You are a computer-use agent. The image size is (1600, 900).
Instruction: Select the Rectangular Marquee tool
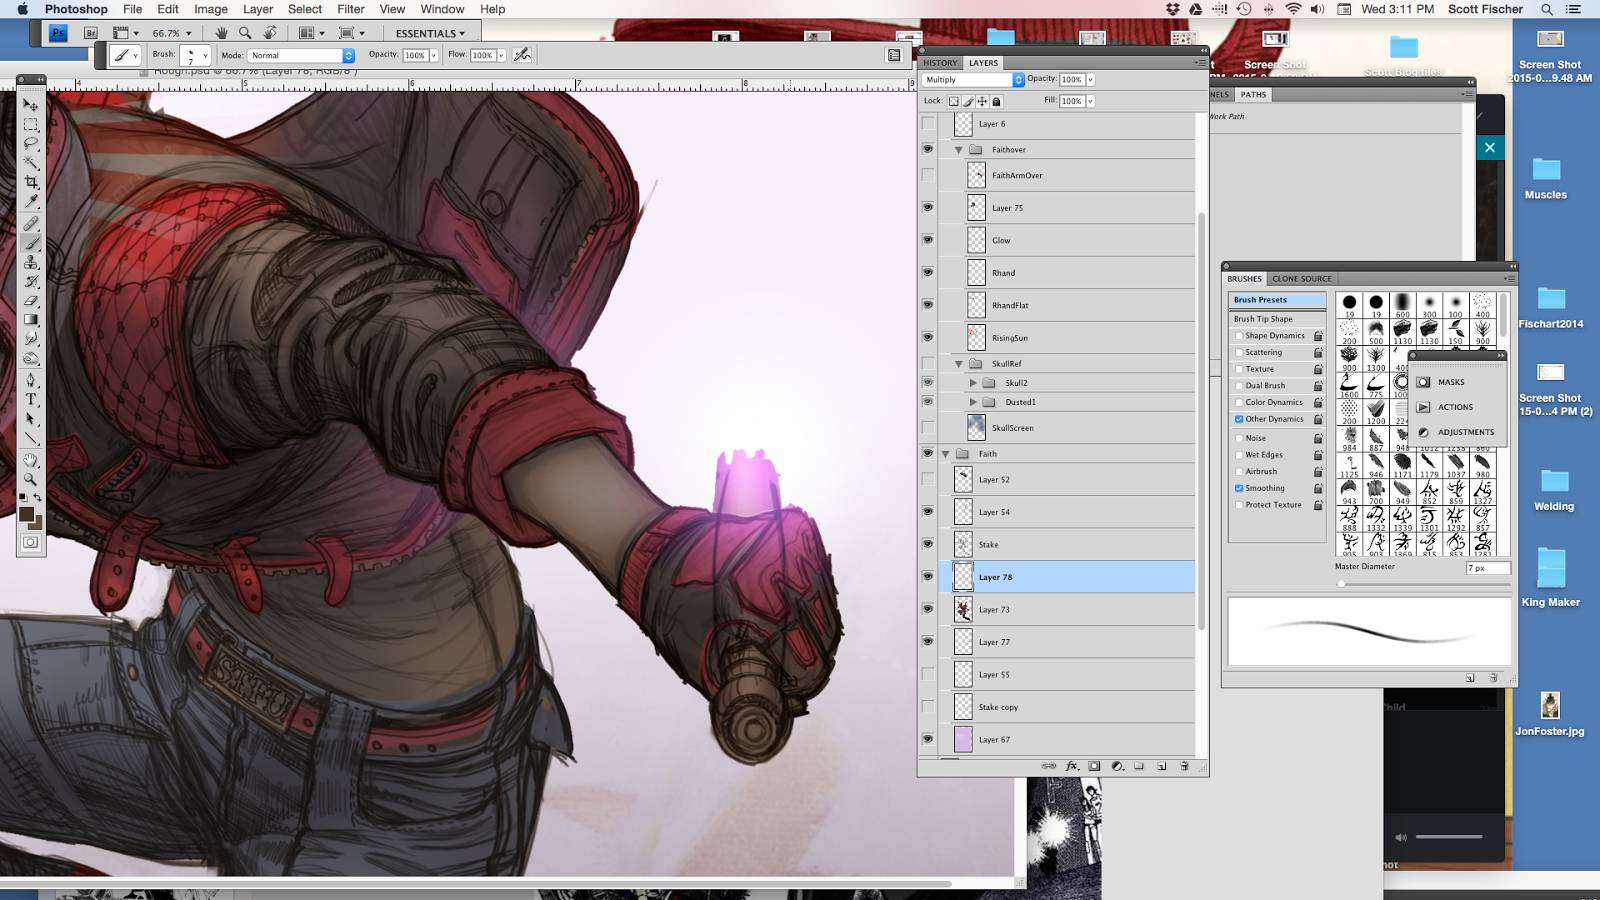(31, 124)
